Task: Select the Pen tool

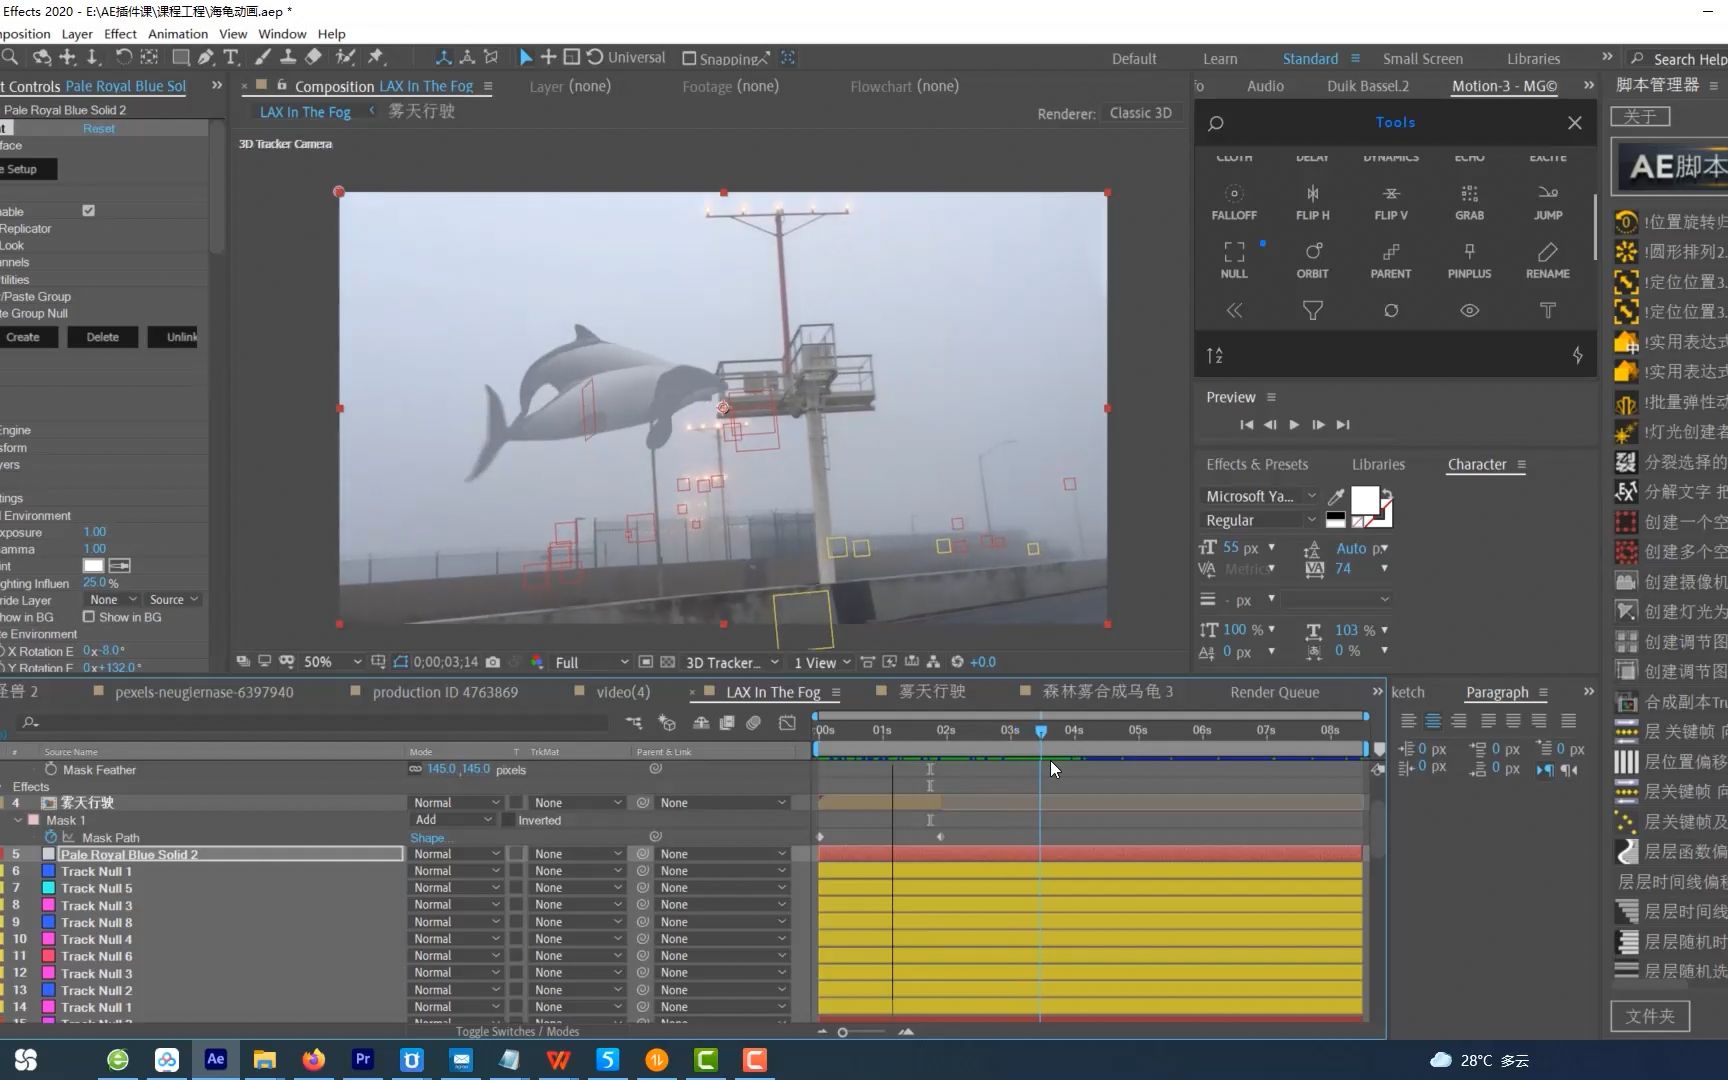Action: click(x=205, y=57)
